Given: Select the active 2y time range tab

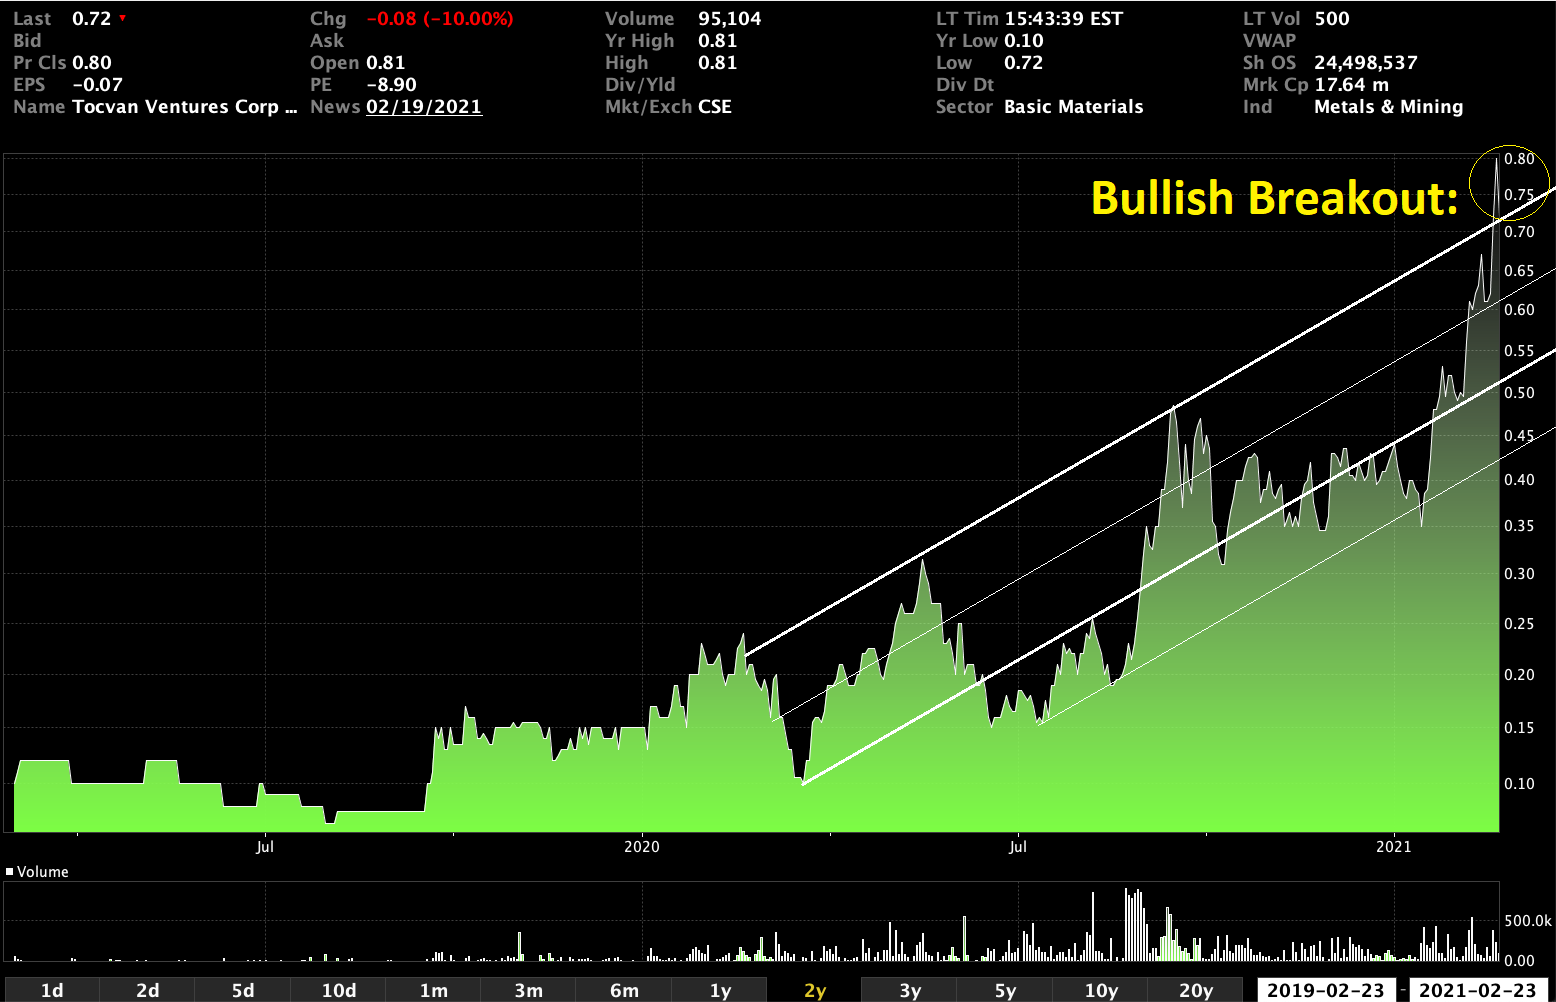Looking at the screenshot, I should tap(815, 990).
